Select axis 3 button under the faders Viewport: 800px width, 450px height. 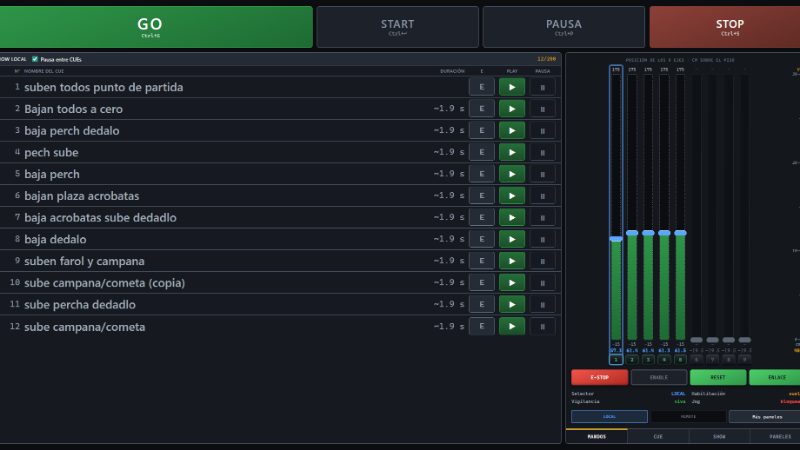coord(648,360)
